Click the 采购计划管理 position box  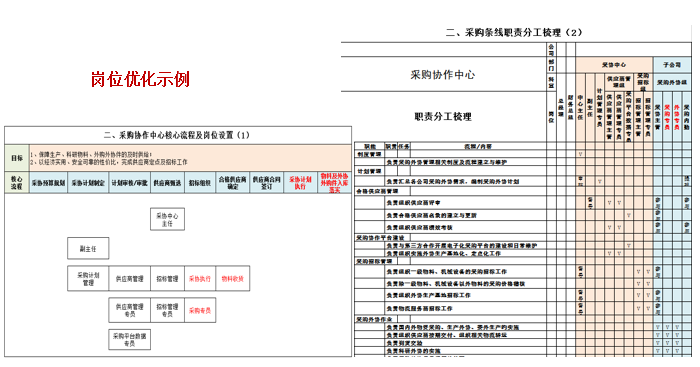(88, 279)
